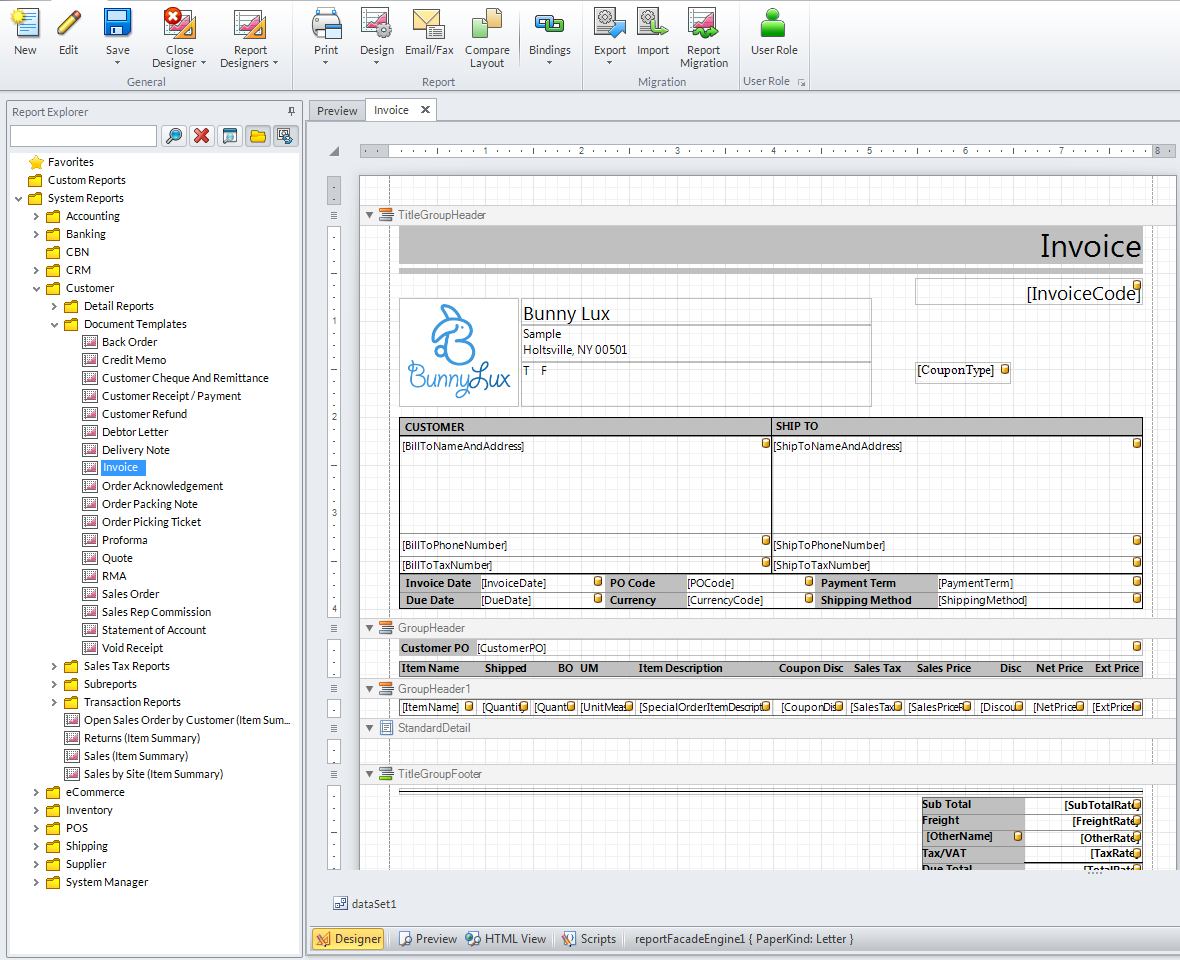Click the Compare Layout icon
1180x960 pixels.
pyautogui.click(x=487, y=23)
